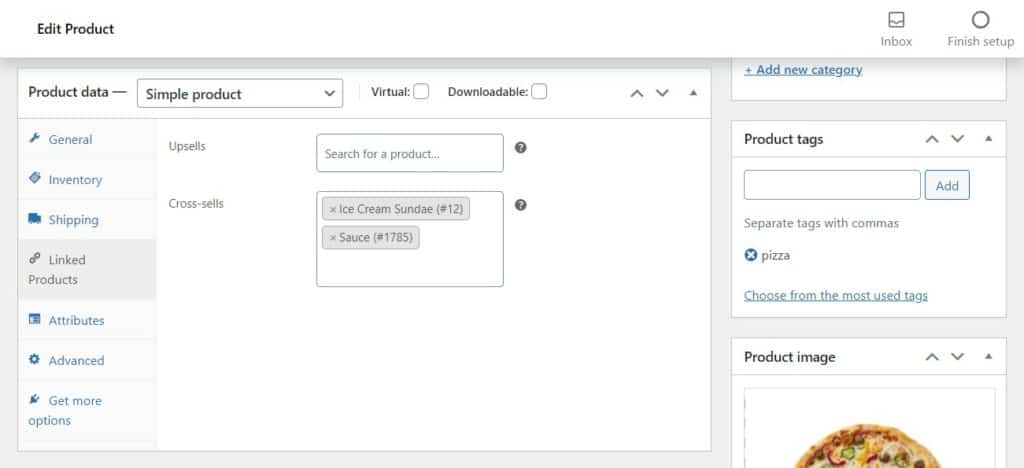
Task: Click the Cross-sells help question mark icon
Action: point(520,205)
